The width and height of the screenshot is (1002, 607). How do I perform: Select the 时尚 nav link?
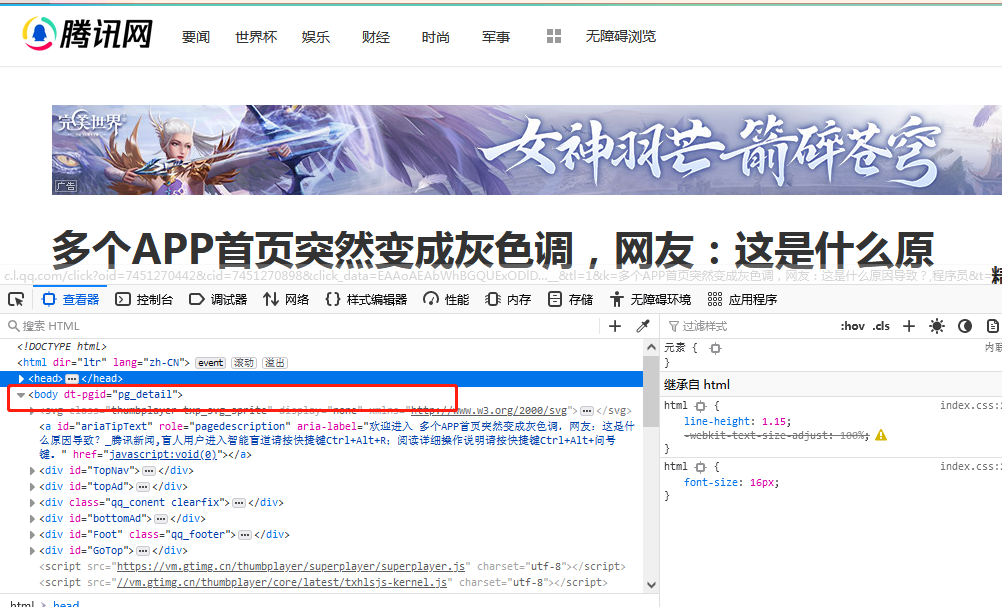click(x=436, y=37)
